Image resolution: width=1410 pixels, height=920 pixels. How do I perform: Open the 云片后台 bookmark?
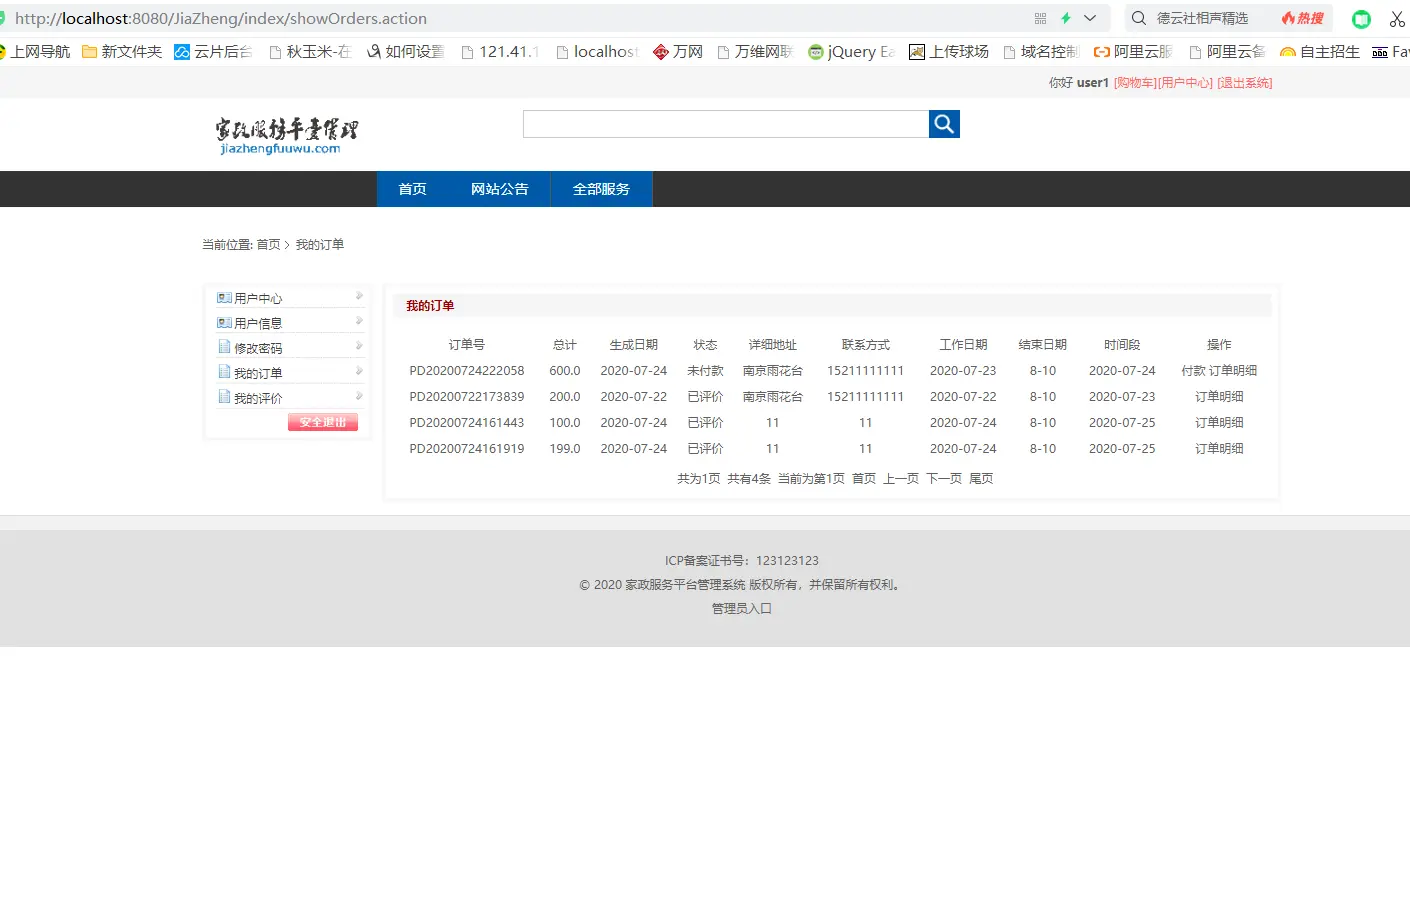[x=213, y=51]
